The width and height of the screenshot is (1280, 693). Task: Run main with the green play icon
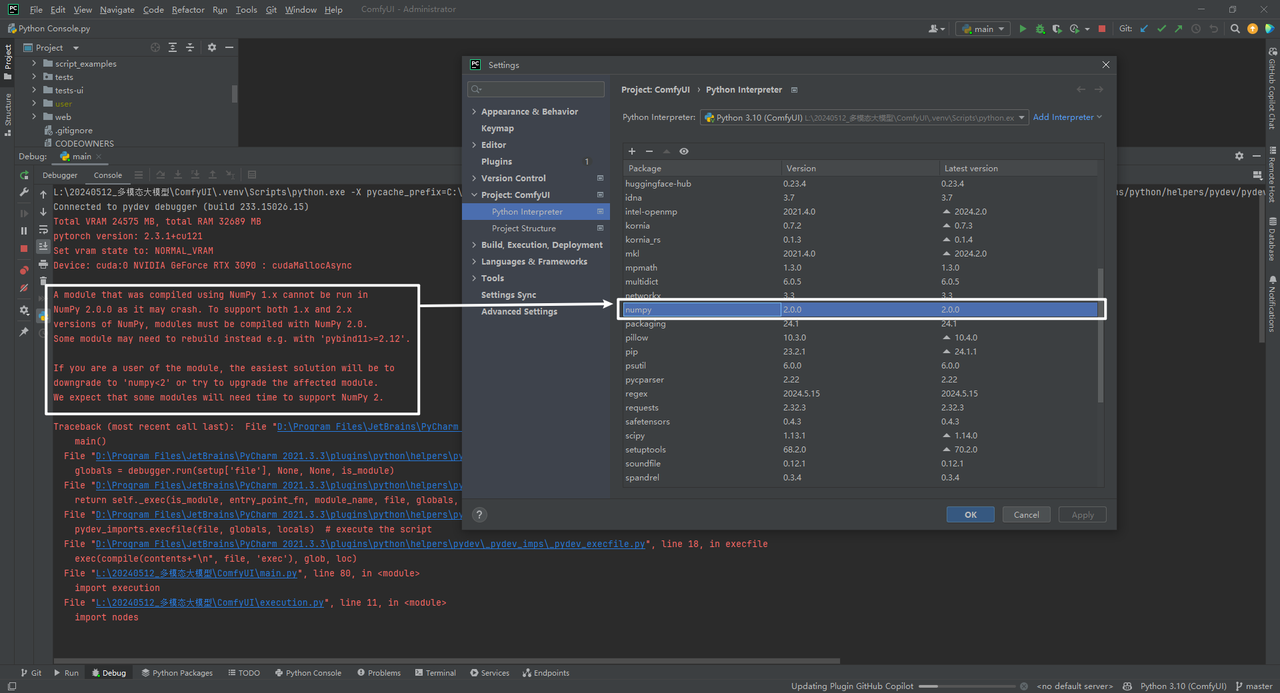pyautogui.click(x=1022, y=29)
